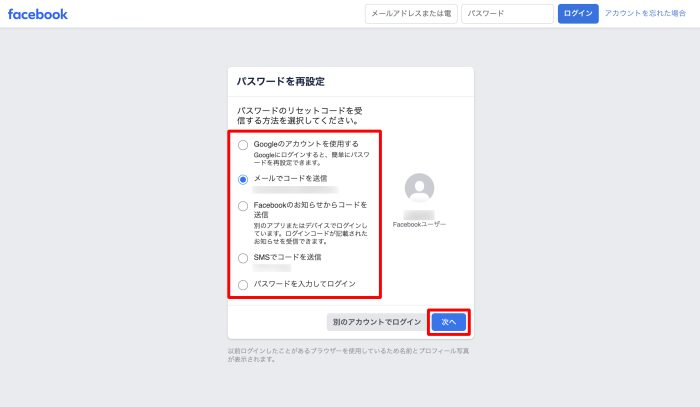This screenshot has width=700, height=407.
Task: Click the default profile avatar icon
Action: [420, 188]
